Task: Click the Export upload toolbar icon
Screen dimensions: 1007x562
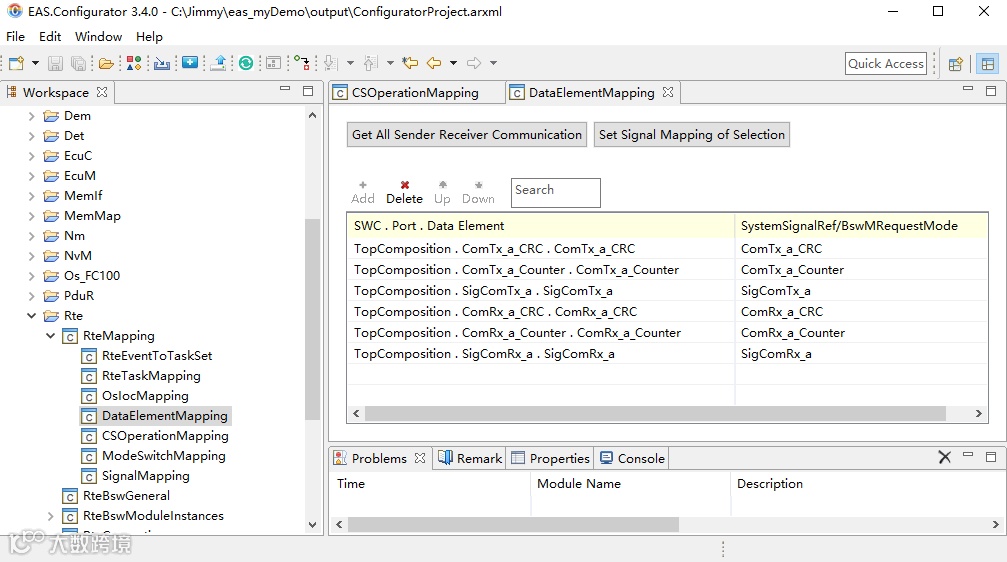Action: [x=219, y=63]
